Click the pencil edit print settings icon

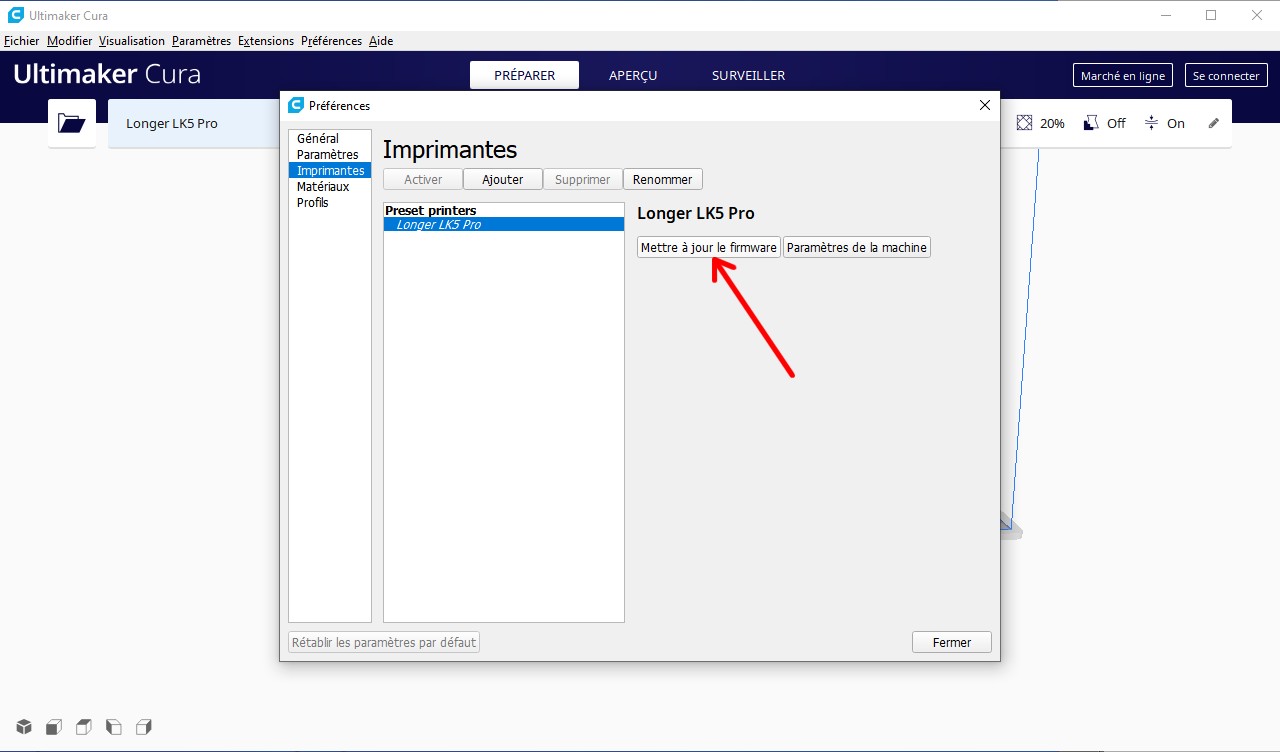click(x=1214, y=123)
